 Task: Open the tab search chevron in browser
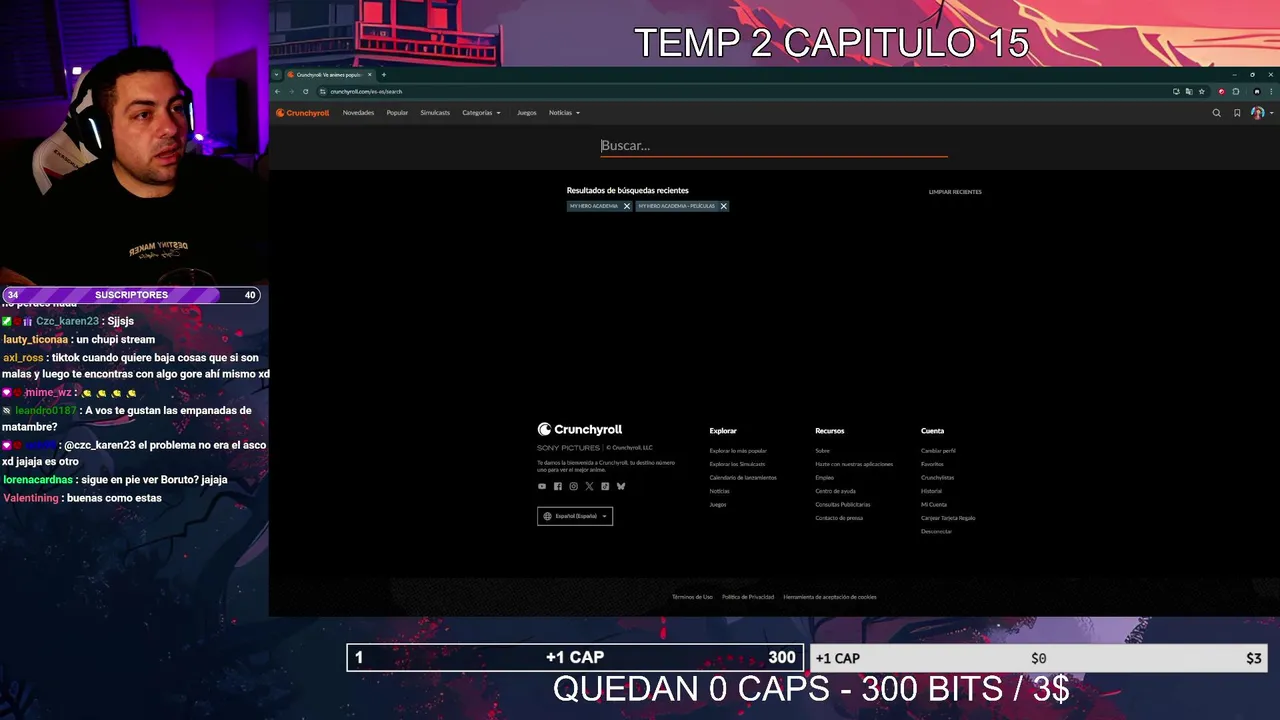[x=277, y=74]
